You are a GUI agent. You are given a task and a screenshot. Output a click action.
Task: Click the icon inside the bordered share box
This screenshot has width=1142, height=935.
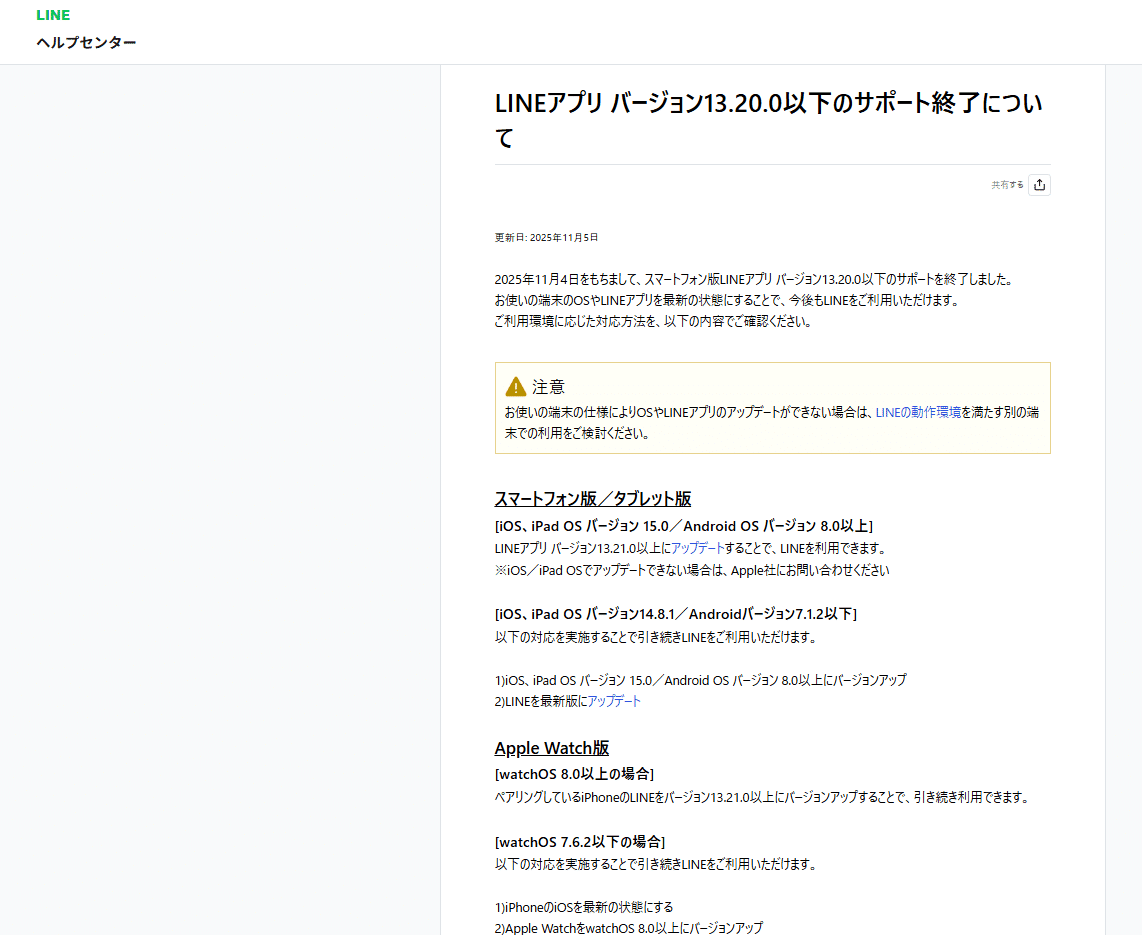click(x=1039, y=184)
